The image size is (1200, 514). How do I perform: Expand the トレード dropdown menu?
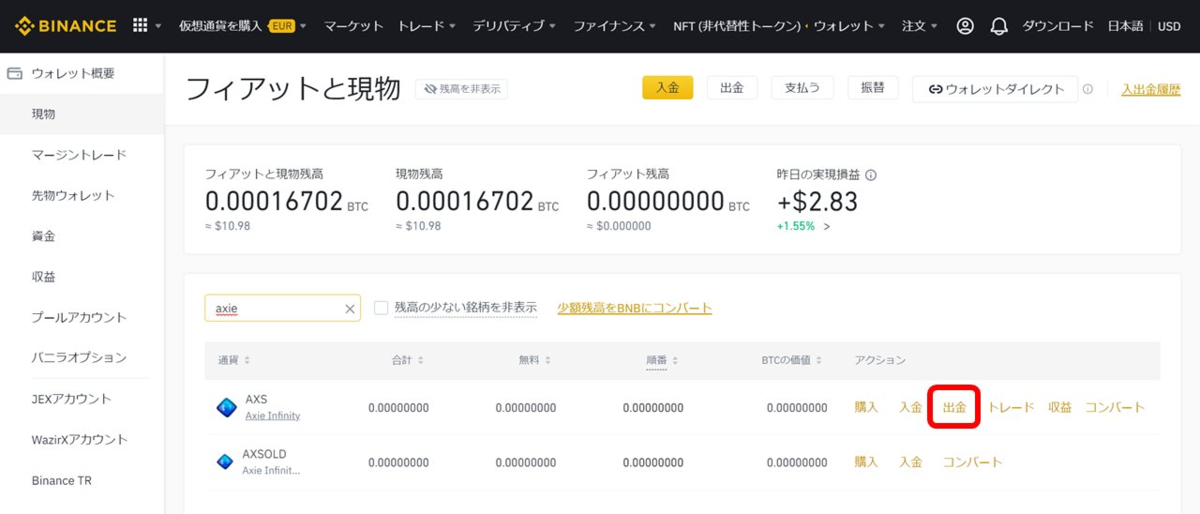pyautogui.click(x=427, y=26)
